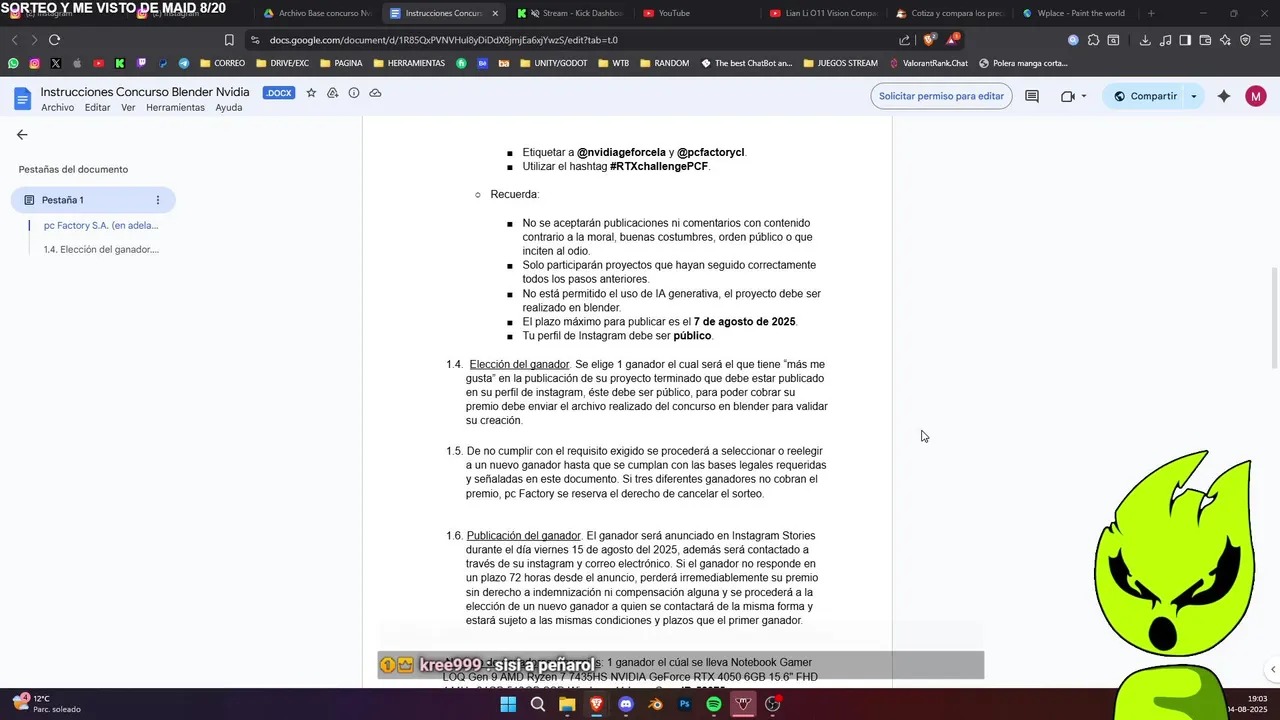Screen dimensions: 1280x720
Task: Open the YouTube bookmark icon
Action: (x=98, y=63)
